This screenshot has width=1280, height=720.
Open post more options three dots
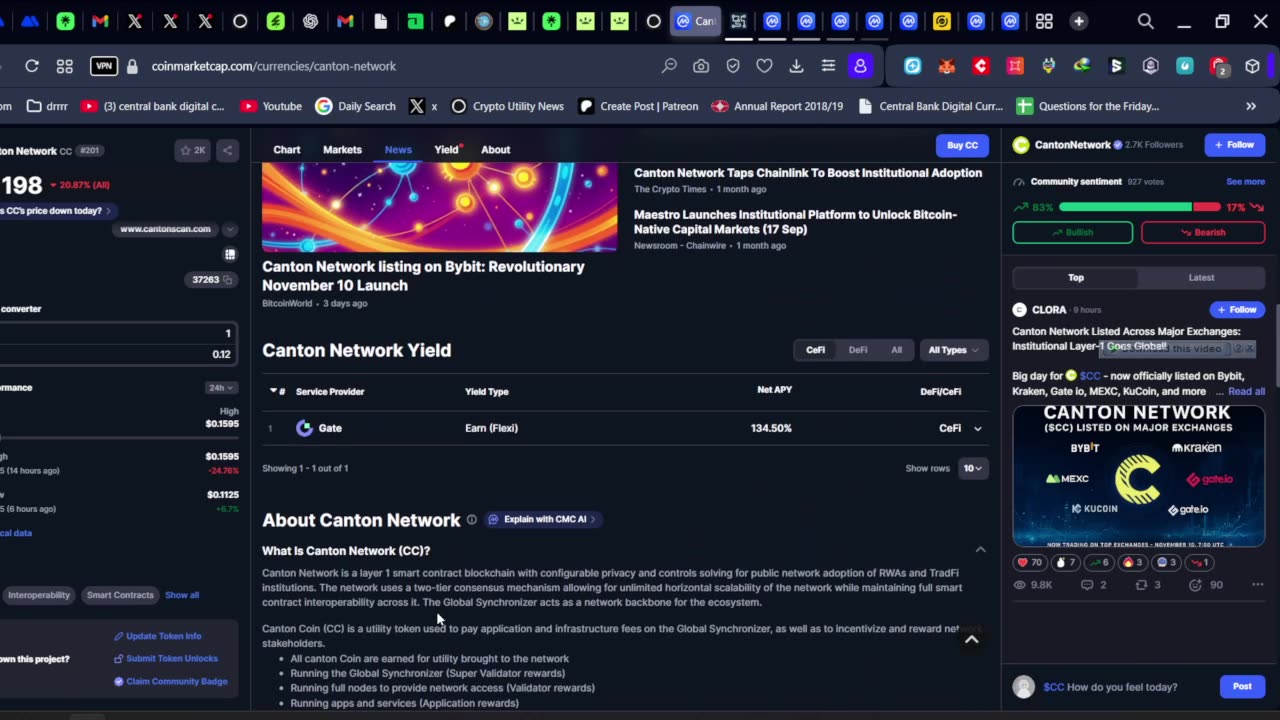(x=1257, y=585)
